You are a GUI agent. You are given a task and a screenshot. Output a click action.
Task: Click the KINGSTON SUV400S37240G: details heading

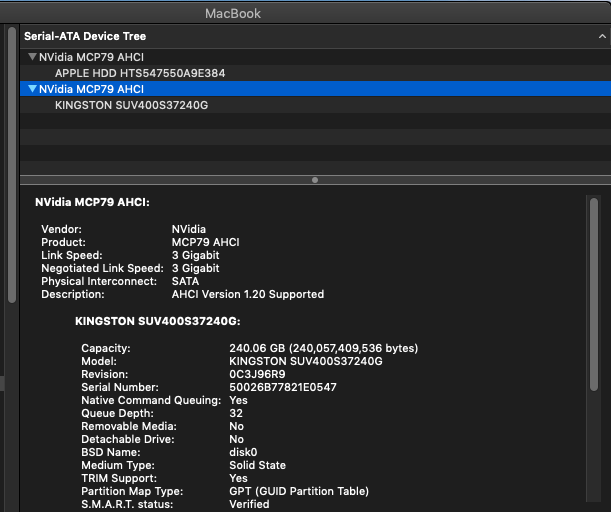pyautogui.click(x=158, y=321)
